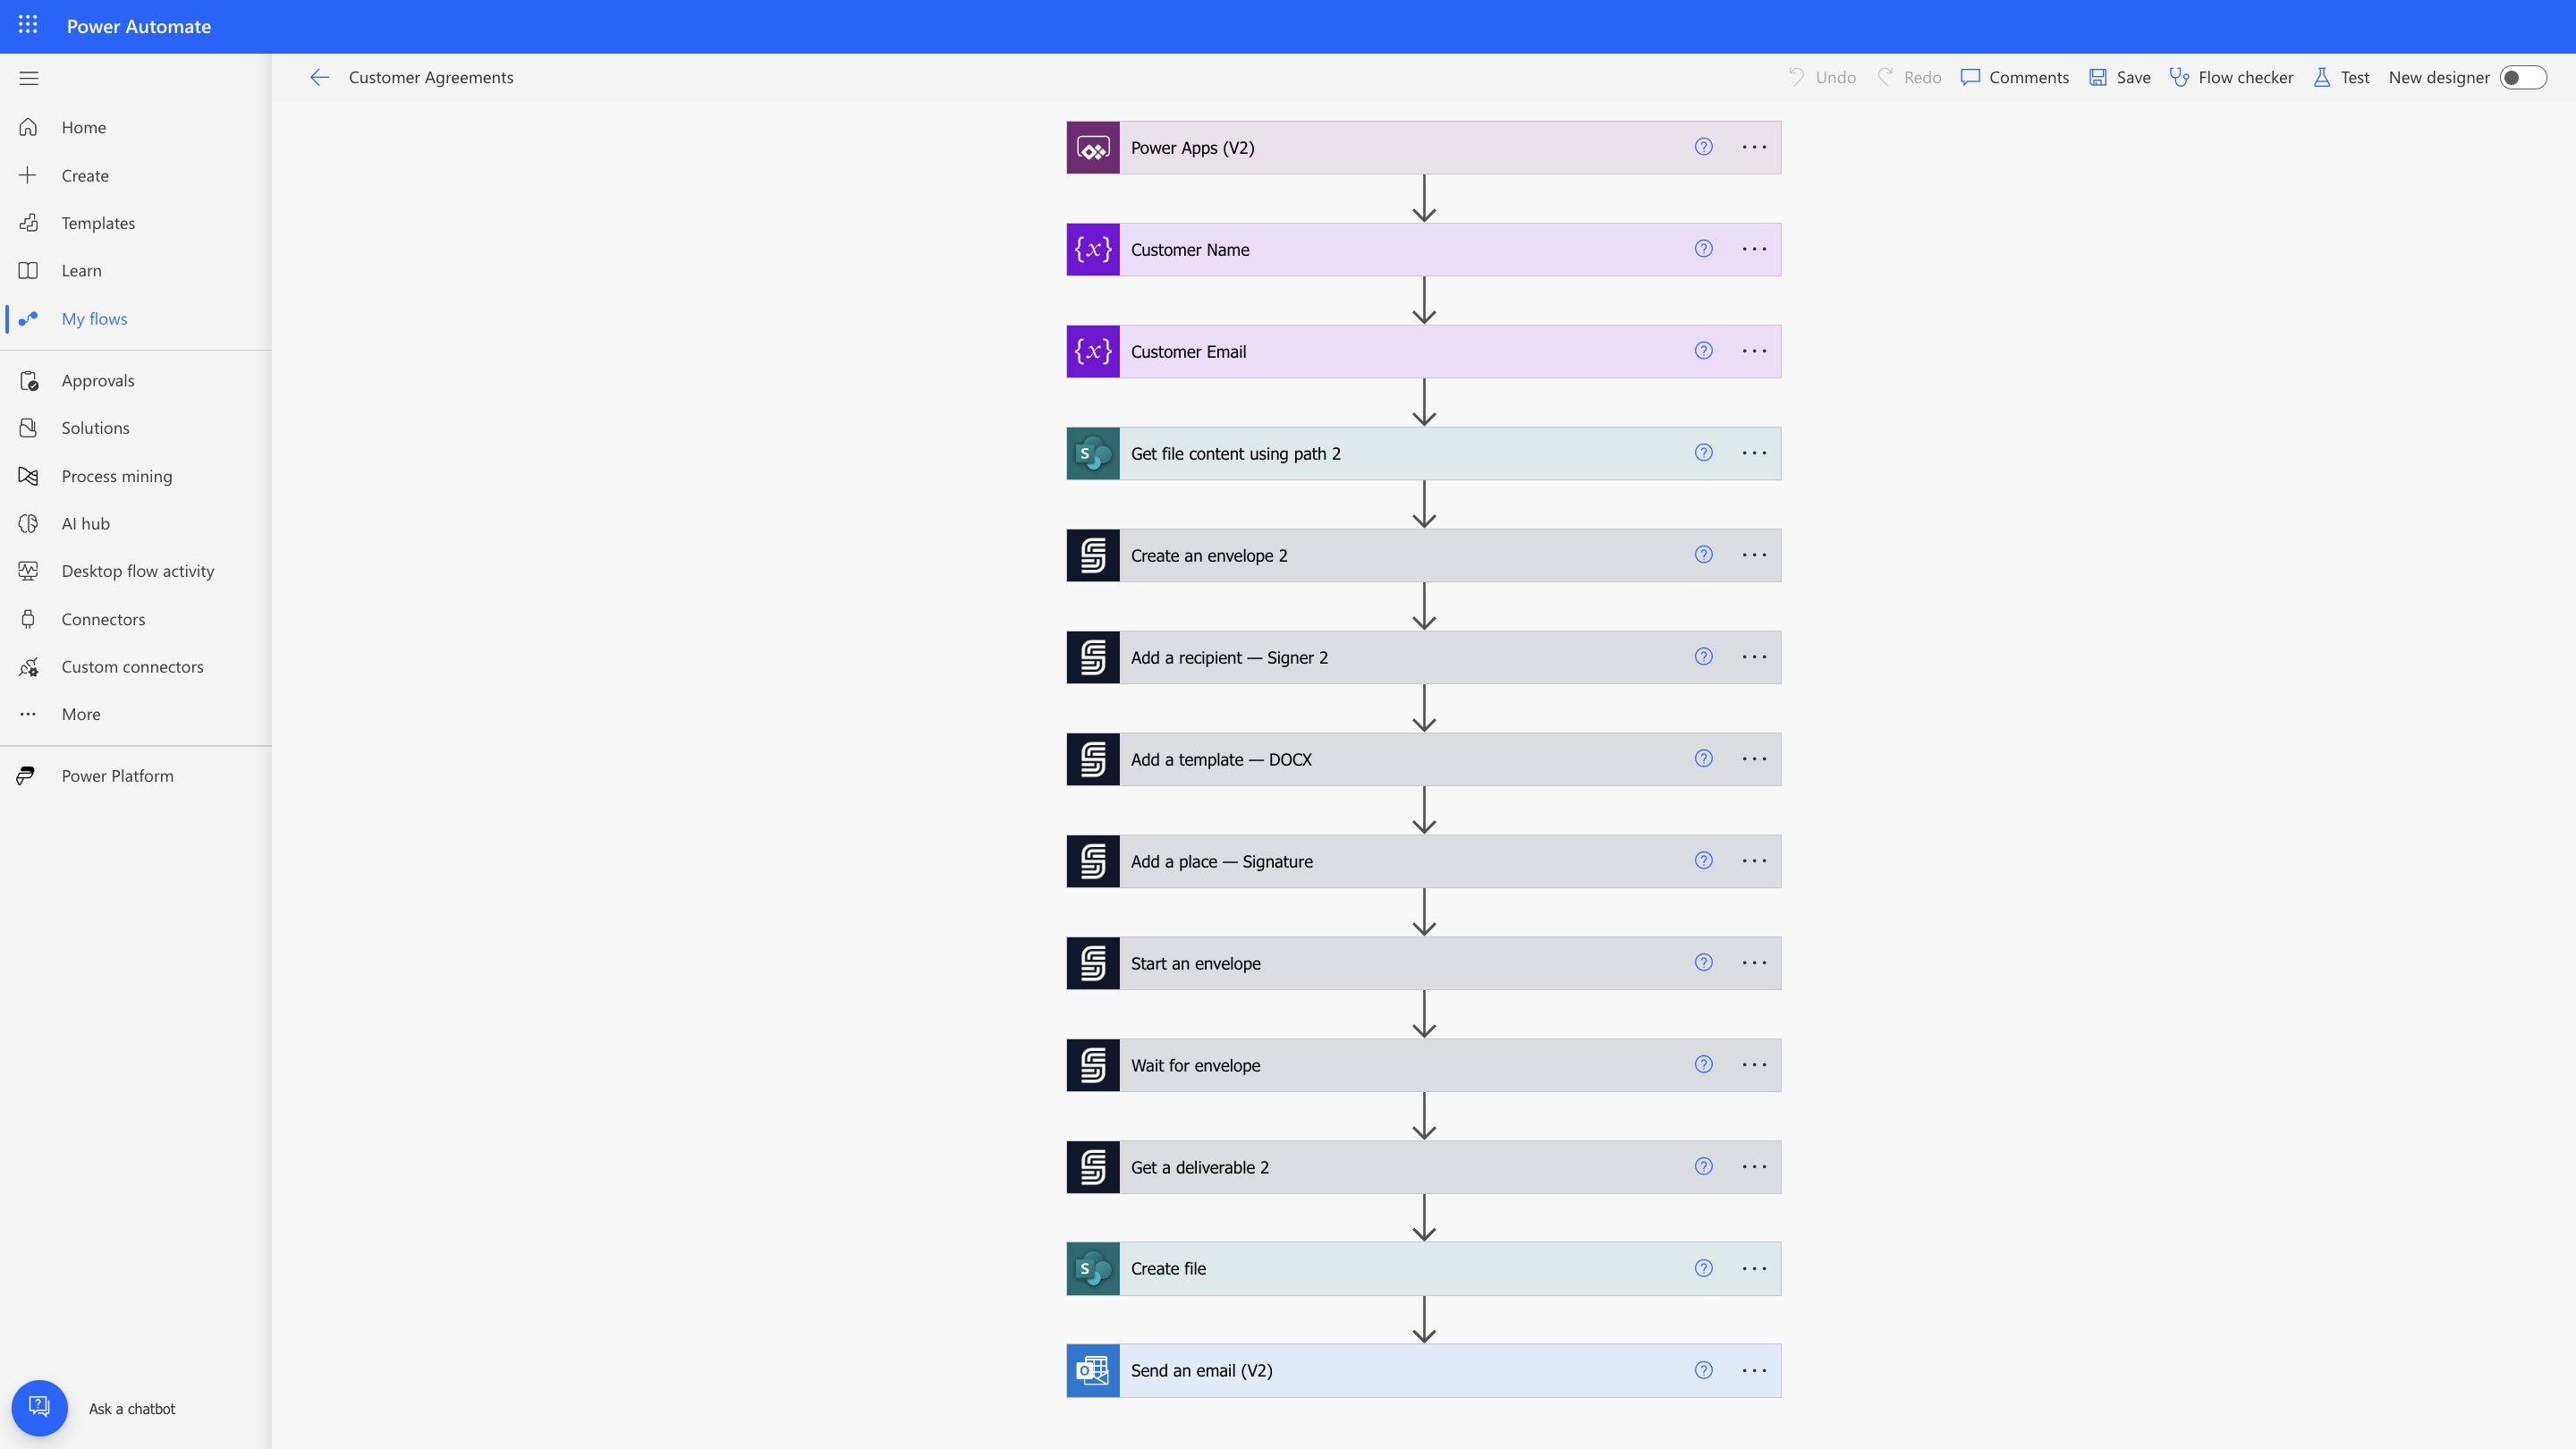Image resolution: width=2576 pixels, height=1449 pixels.
Task: Expand the Add a place — Signature step
Action: point(1400,862)
